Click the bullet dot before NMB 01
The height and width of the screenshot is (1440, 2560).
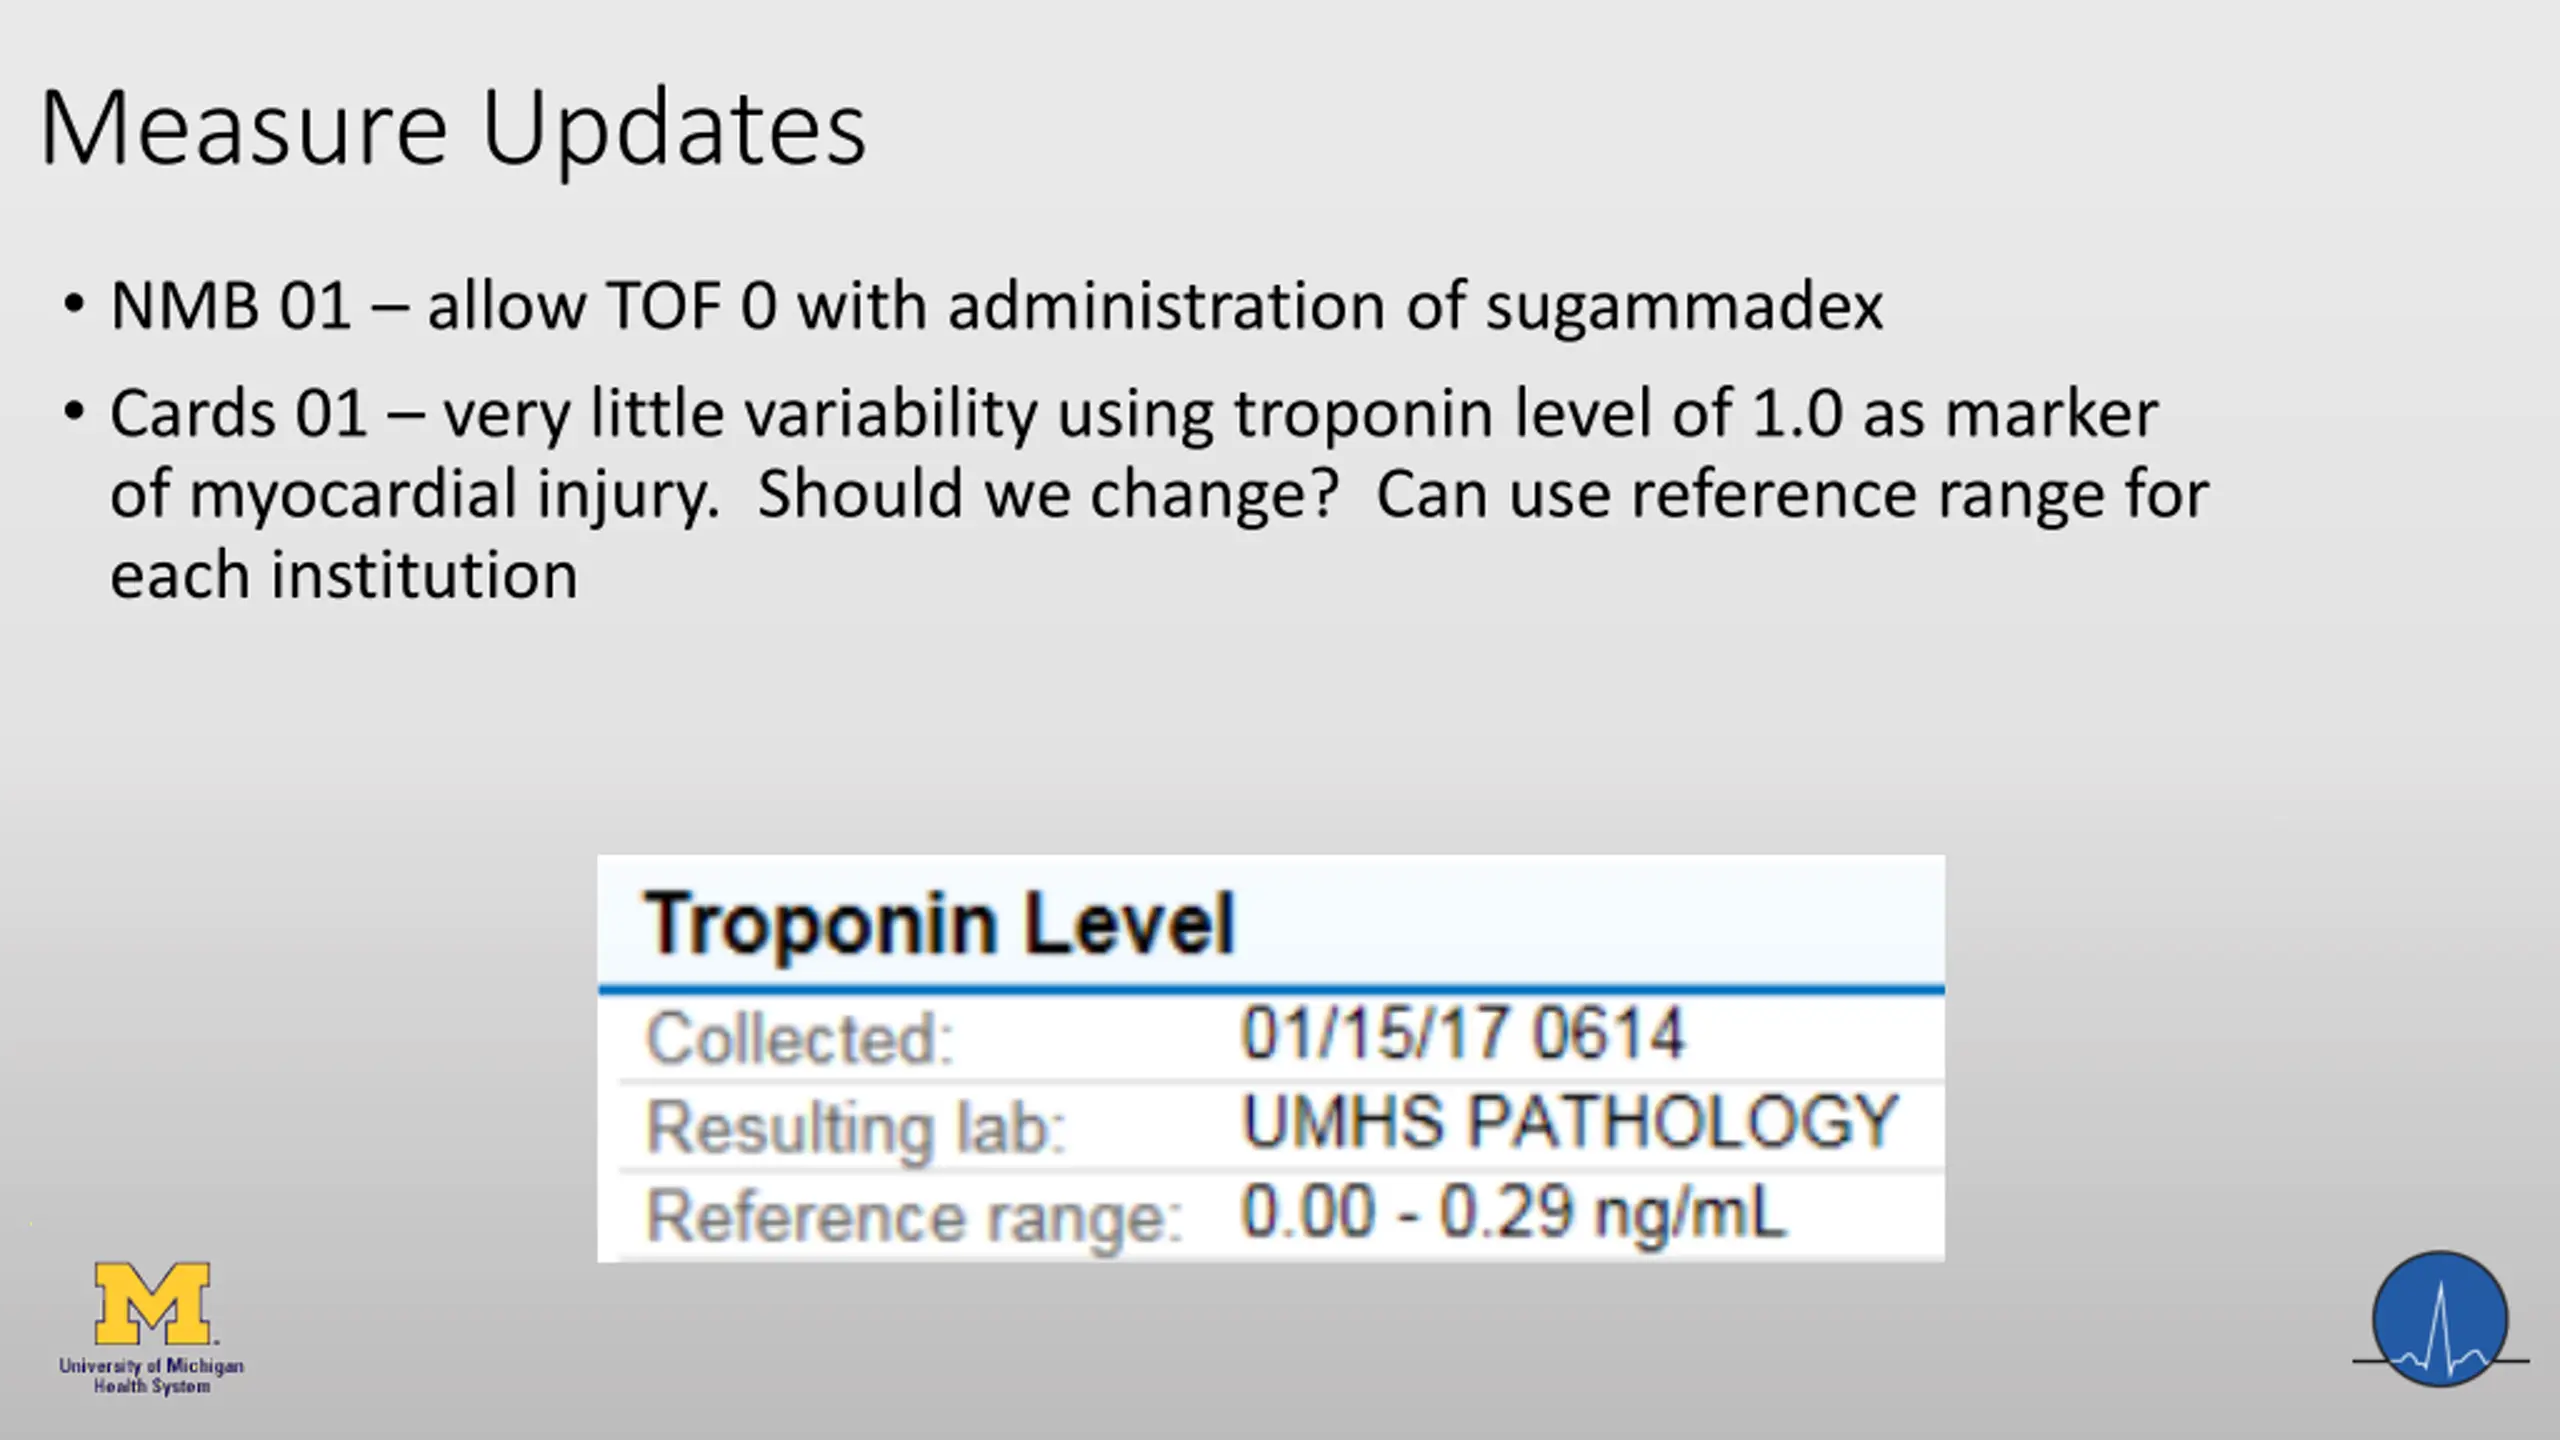point(73,304)
